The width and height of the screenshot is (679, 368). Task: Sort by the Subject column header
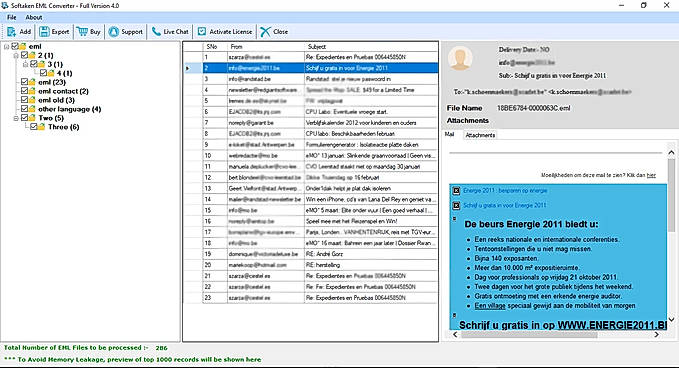[x=371, y=46]
